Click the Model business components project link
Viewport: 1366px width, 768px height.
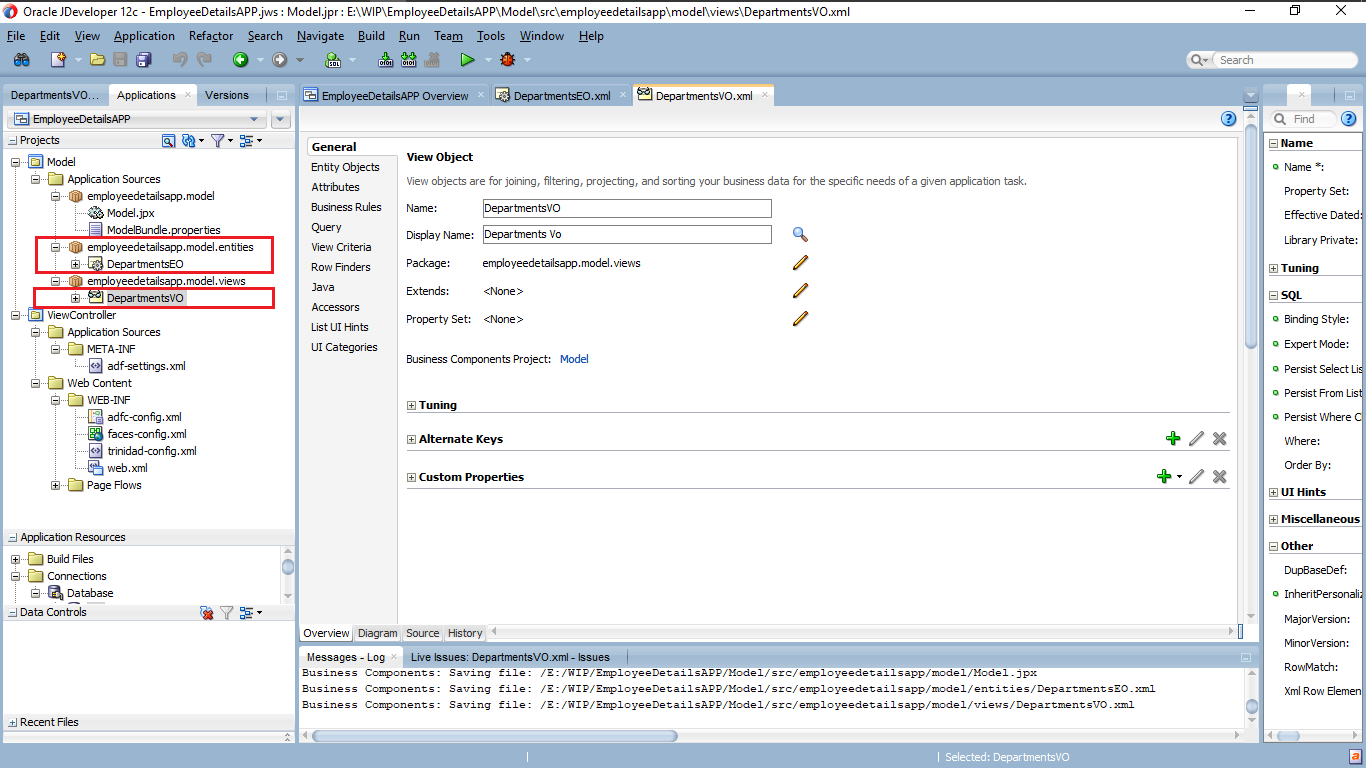click(x=574, y=358)
